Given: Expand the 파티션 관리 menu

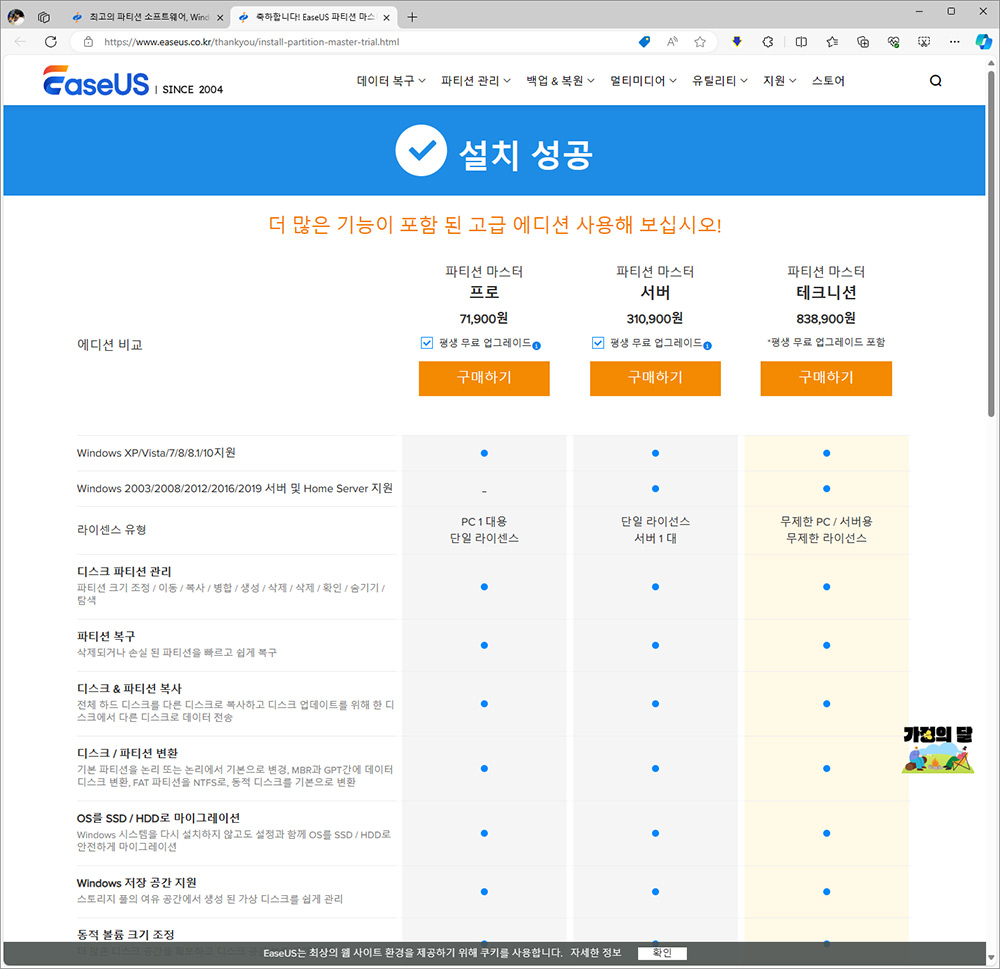Looking at the screenshot, I should pyautogui.click(x=476, y=80).
